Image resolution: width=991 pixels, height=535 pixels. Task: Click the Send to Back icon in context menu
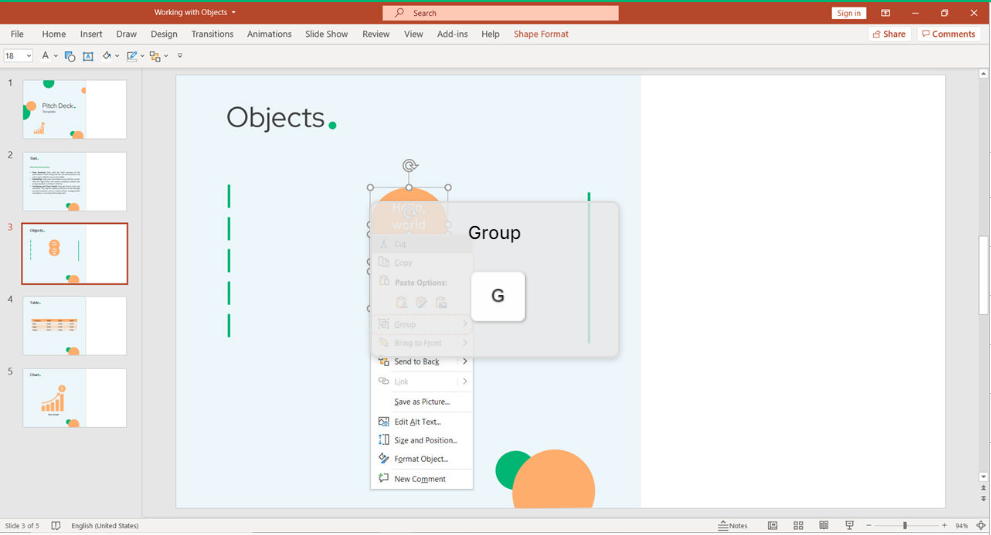point(383,362)
